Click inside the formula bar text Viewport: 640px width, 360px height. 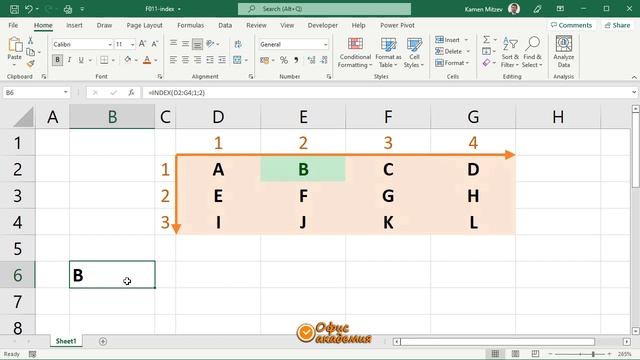[x=176, y=93]
